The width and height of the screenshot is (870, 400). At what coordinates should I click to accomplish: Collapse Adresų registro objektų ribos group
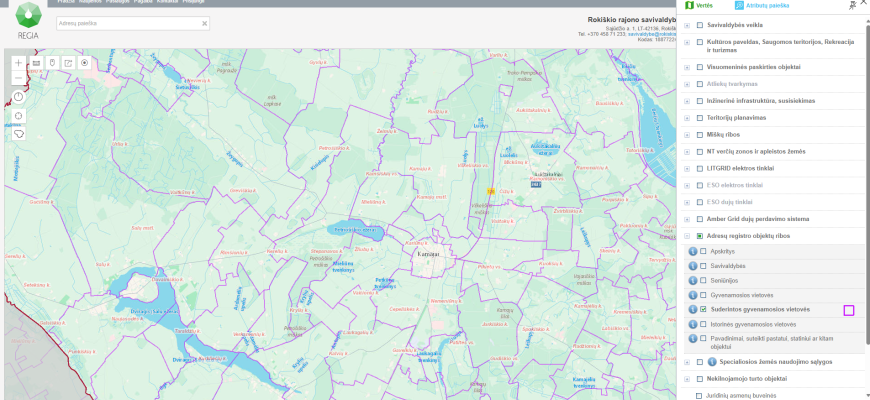(687, 236)
